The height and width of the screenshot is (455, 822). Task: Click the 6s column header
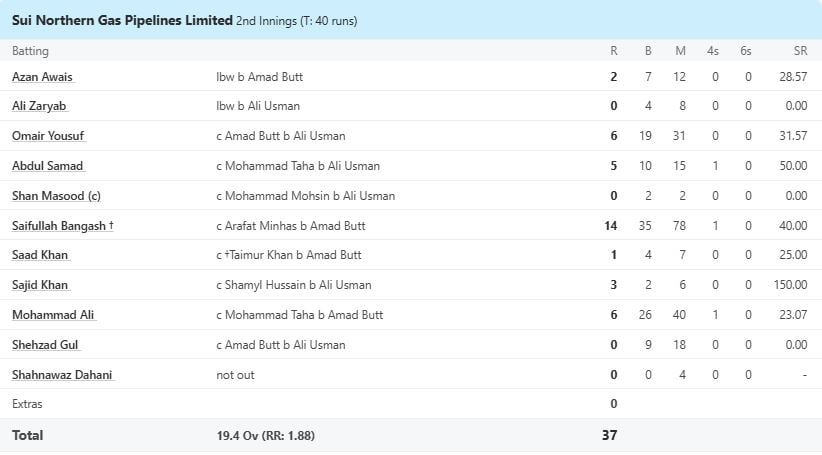[x=746, y=51]
